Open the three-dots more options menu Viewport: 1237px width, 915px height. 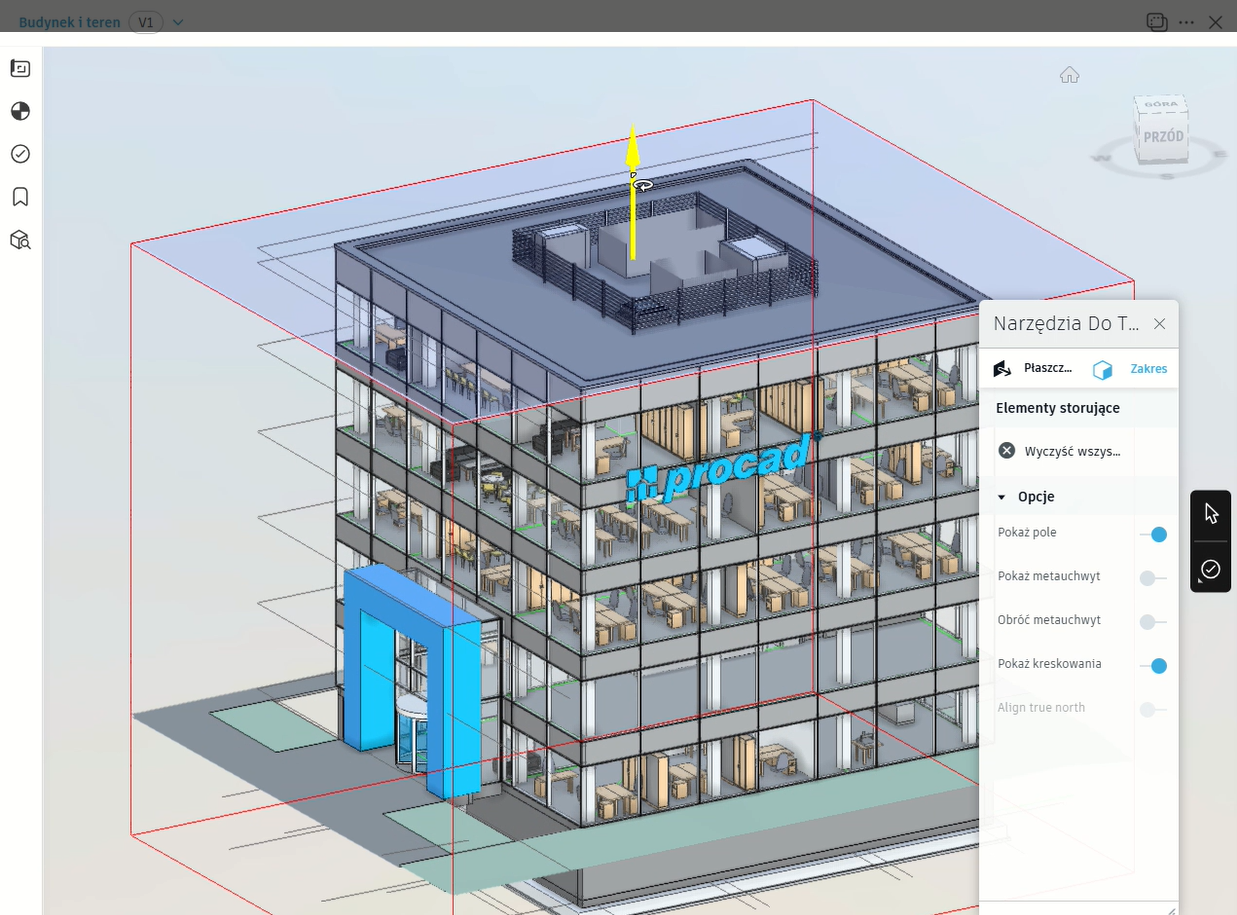pos(1186,22)
